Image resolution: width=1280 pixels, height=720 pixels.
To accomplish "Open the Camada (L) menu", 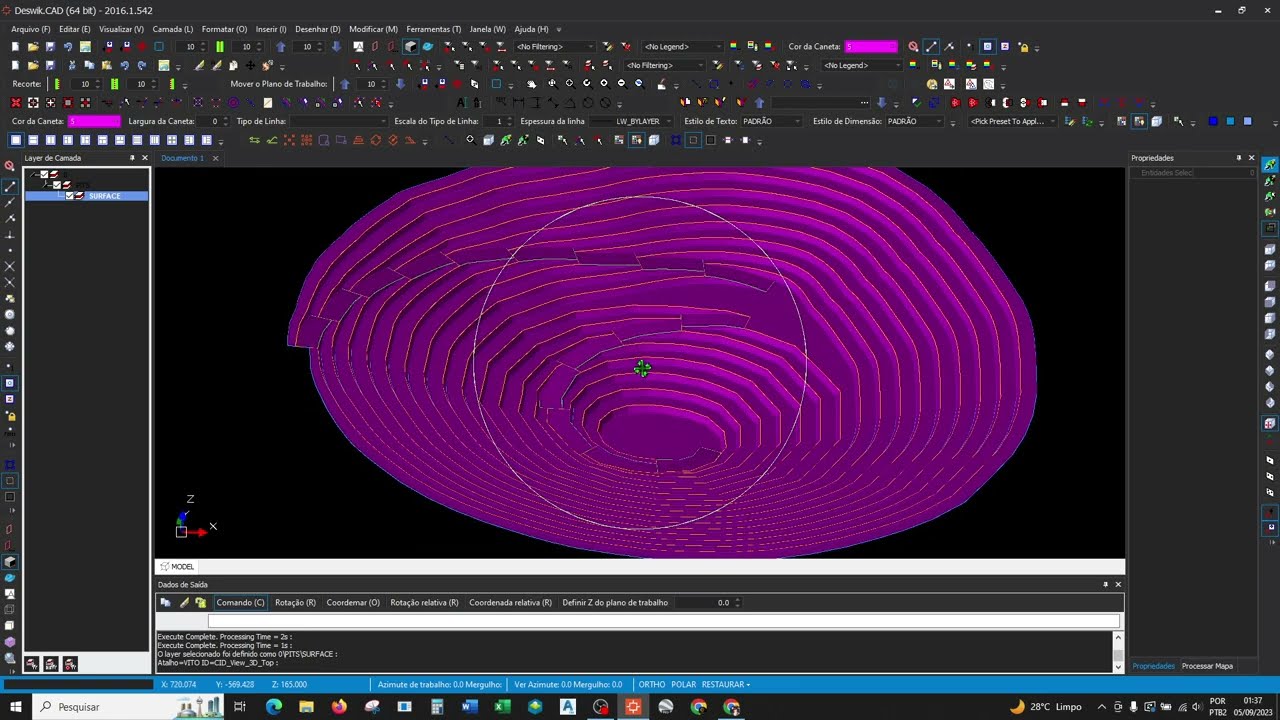I will coord(172,29).
